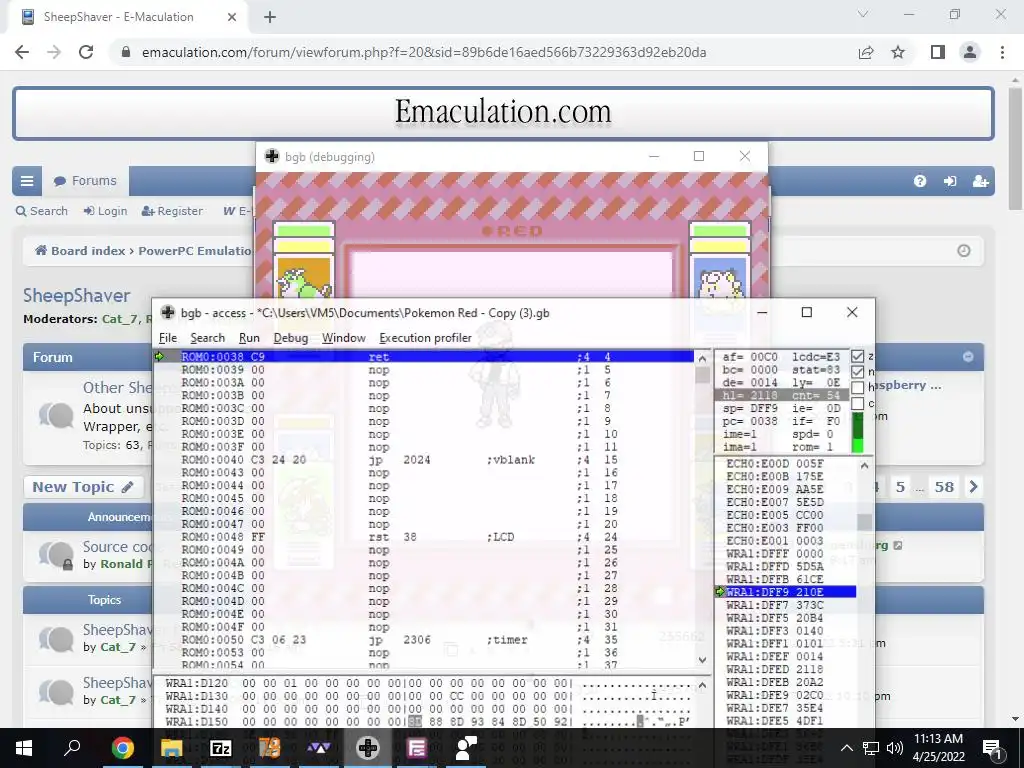Reload the browser page

[x=86, y=52]
